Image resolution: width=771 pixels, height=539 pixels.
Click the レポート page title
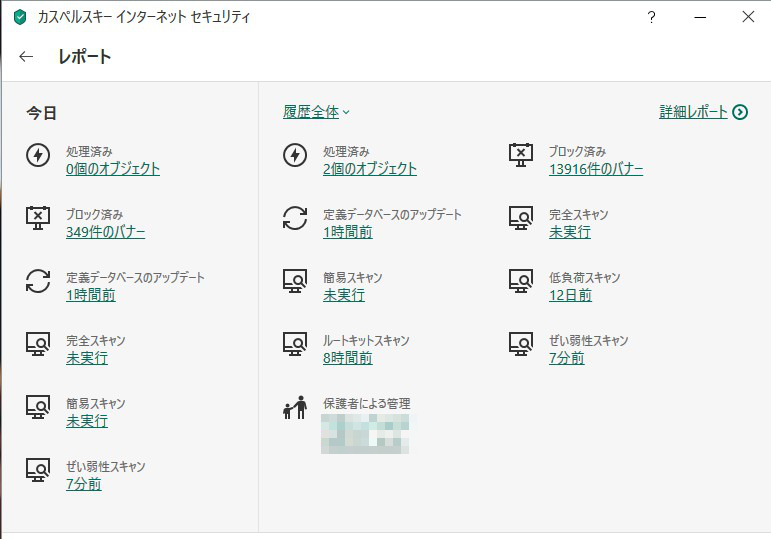pyautogui.click(x=85, y=57)
